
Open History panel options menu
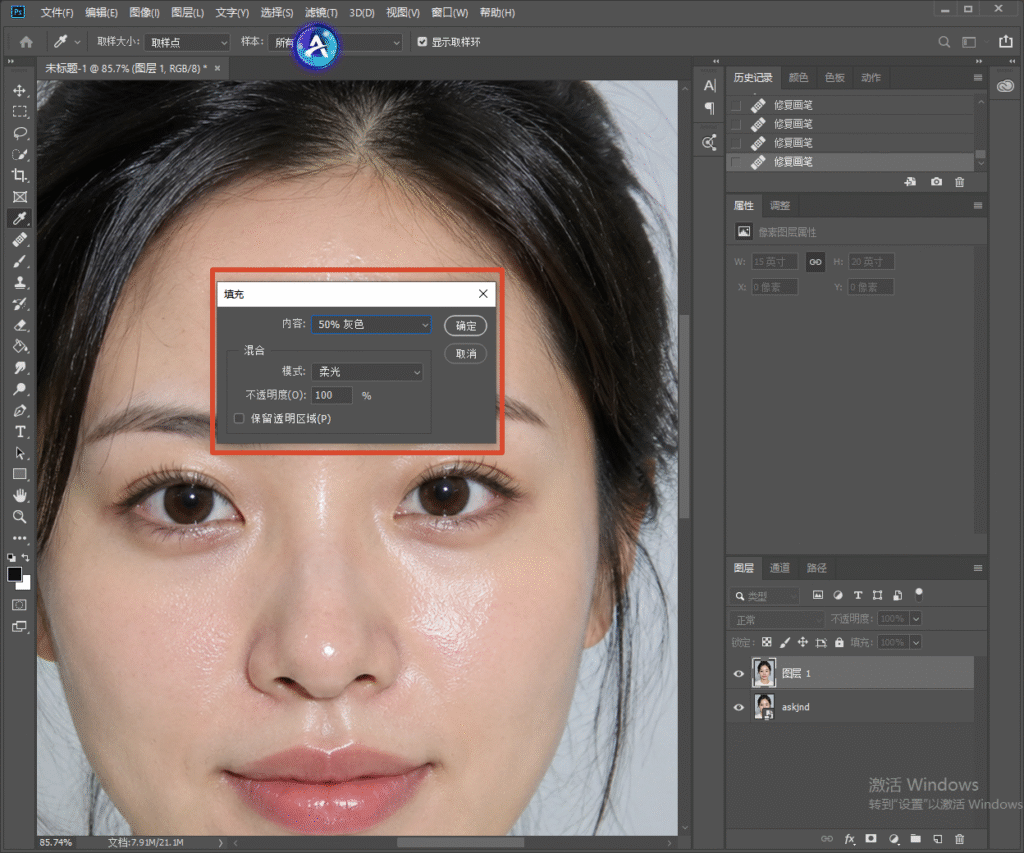pos(978,77)
